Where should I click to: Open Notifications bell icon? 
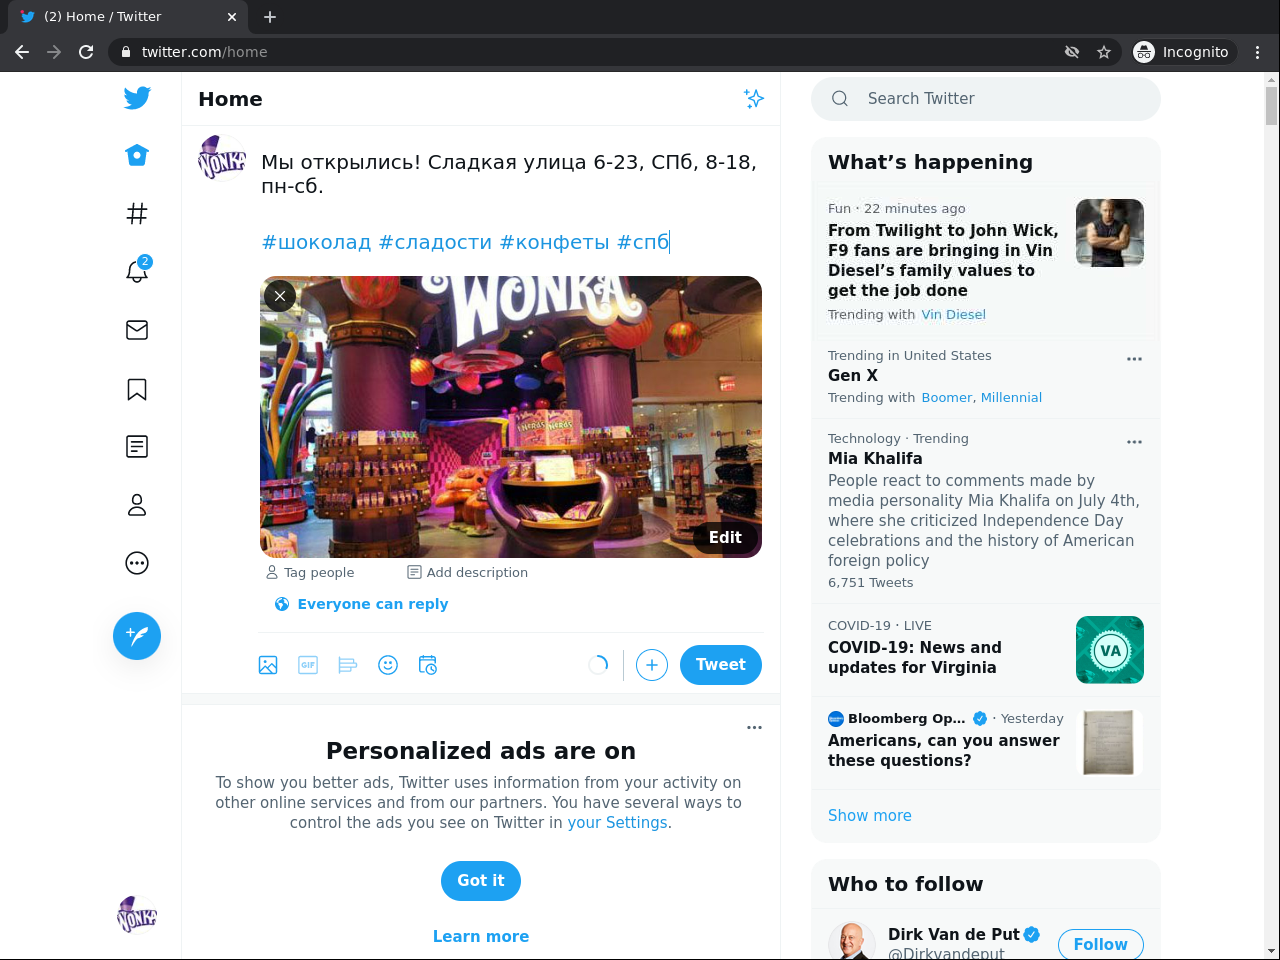137,270
